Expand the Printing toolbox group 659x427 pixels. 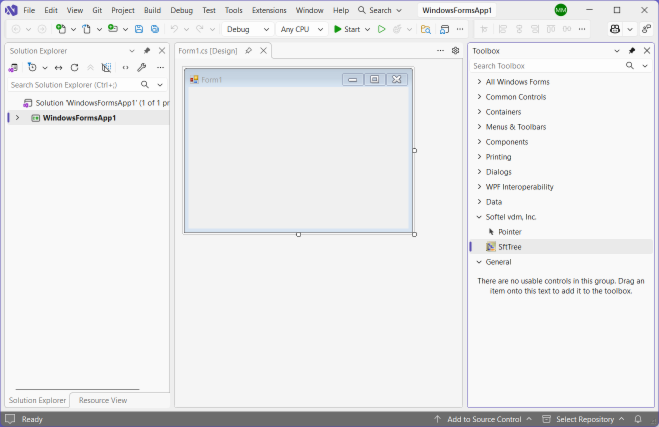479,157
